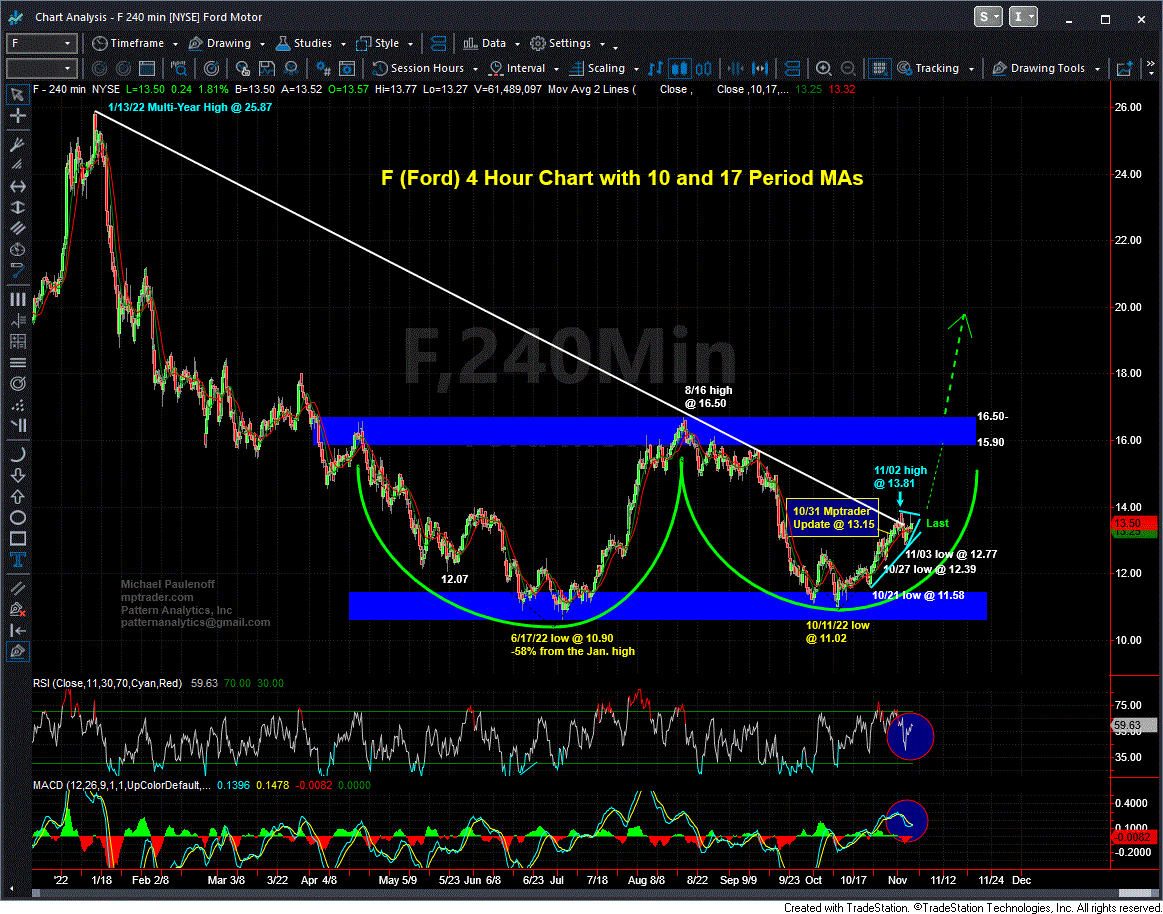Viewport: 1163px width, 914px height.
Task: Choose the parallel channel lines tool
Action: (x=17, y=228)
